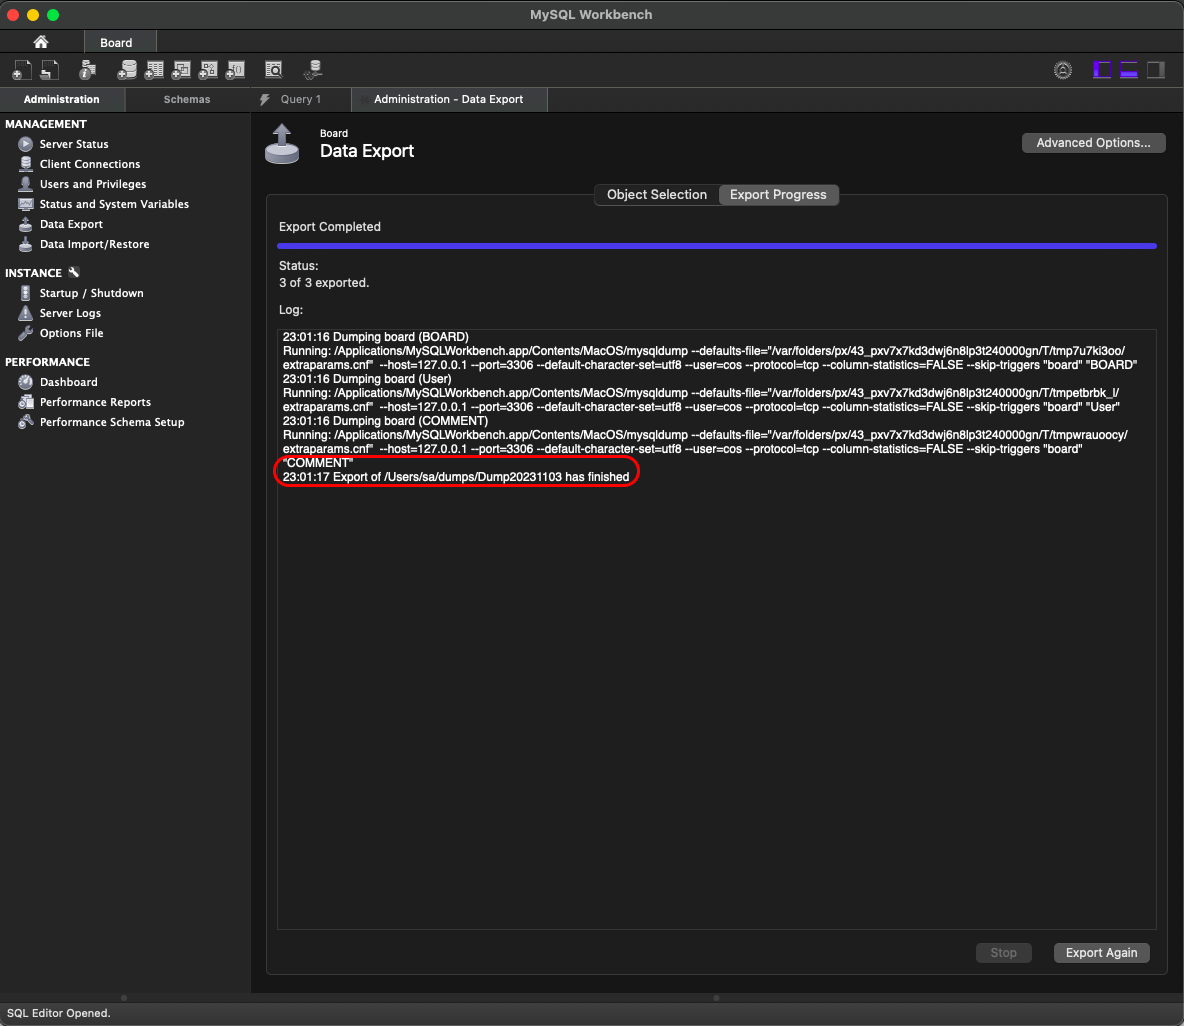This screenshot has height=1026, width=1184.
Task: Click the Dashboard gauge icon
Action: 26,382
